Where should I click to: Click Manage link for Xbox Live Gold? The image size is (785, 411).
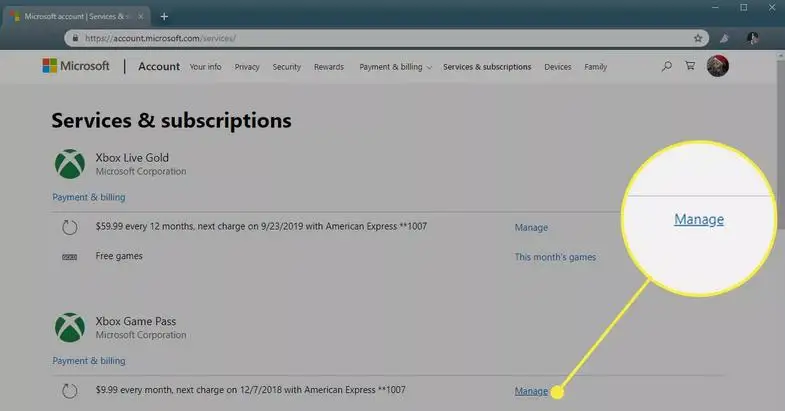coord(531,227)
